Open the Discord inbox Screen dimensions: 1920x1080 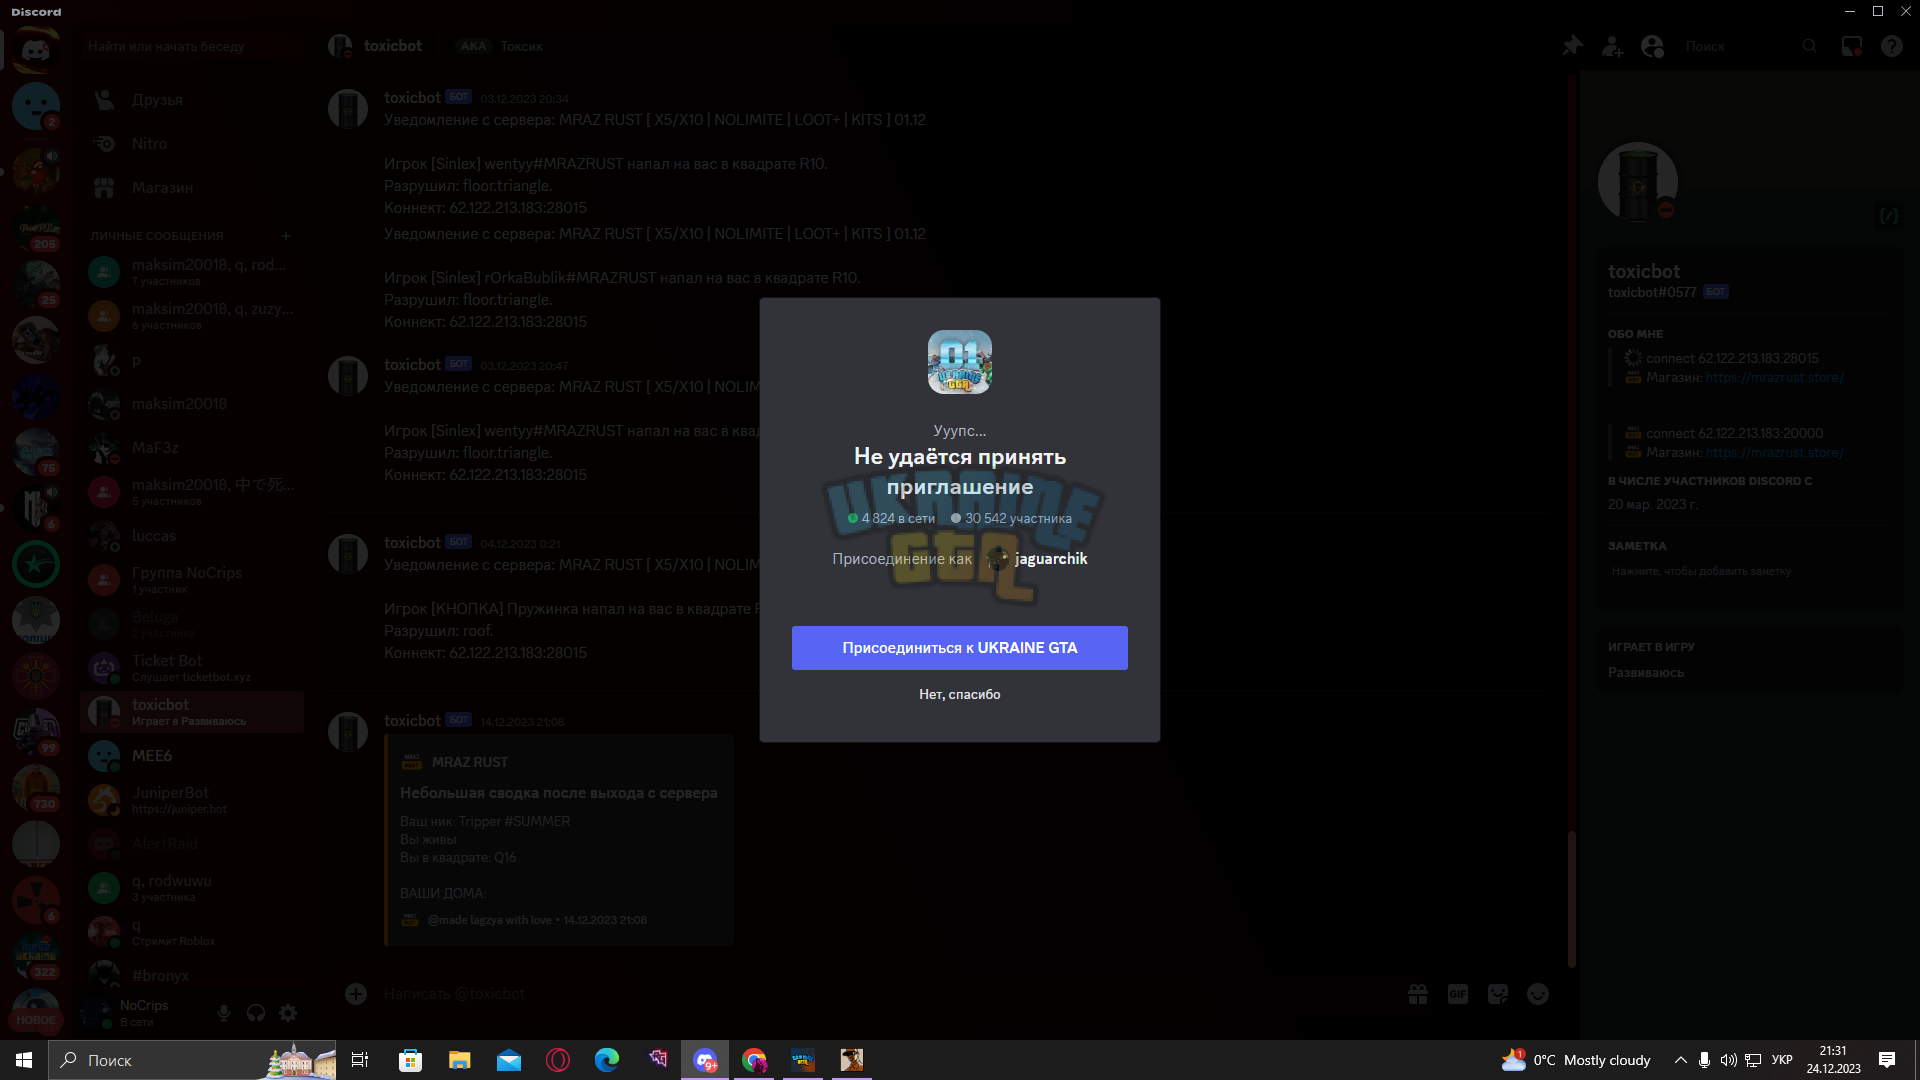pos(1852,46)
